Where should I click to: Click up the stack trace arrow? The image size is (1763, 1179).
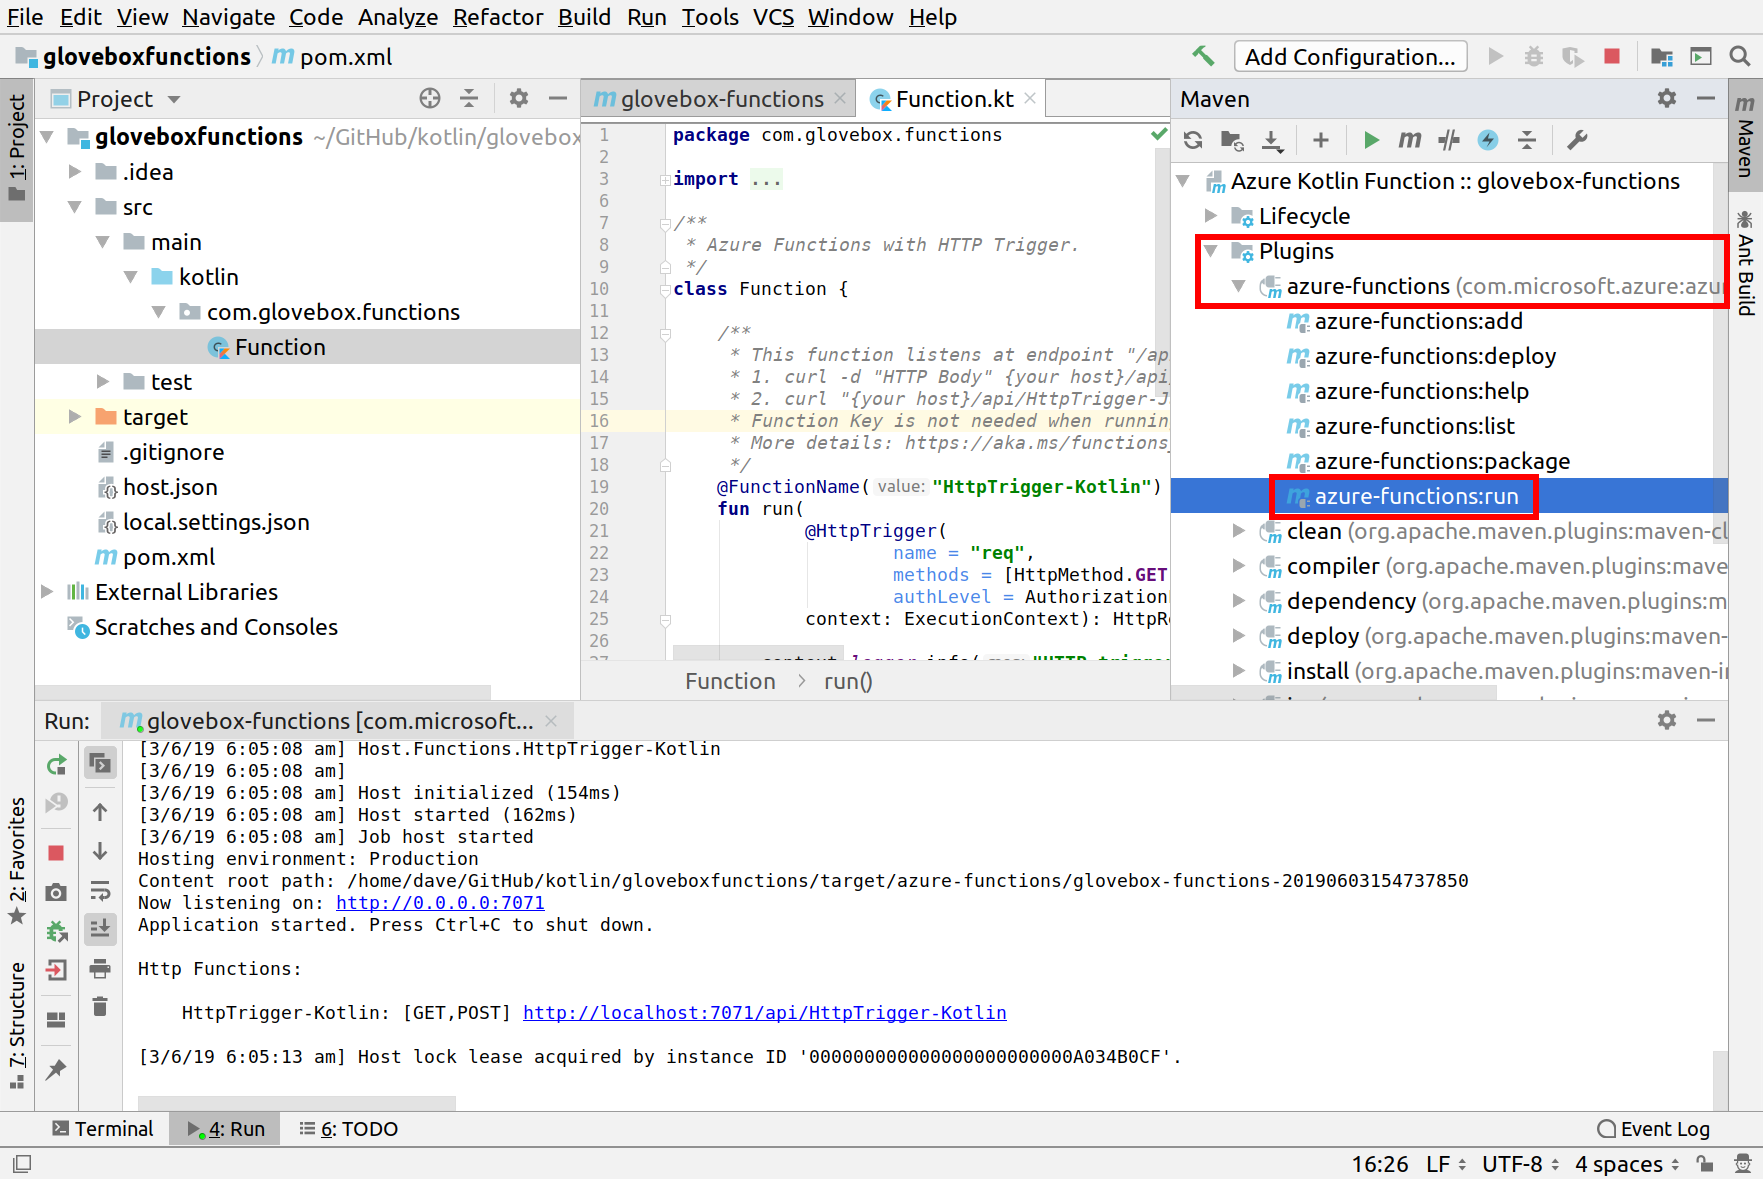(100, 812)
